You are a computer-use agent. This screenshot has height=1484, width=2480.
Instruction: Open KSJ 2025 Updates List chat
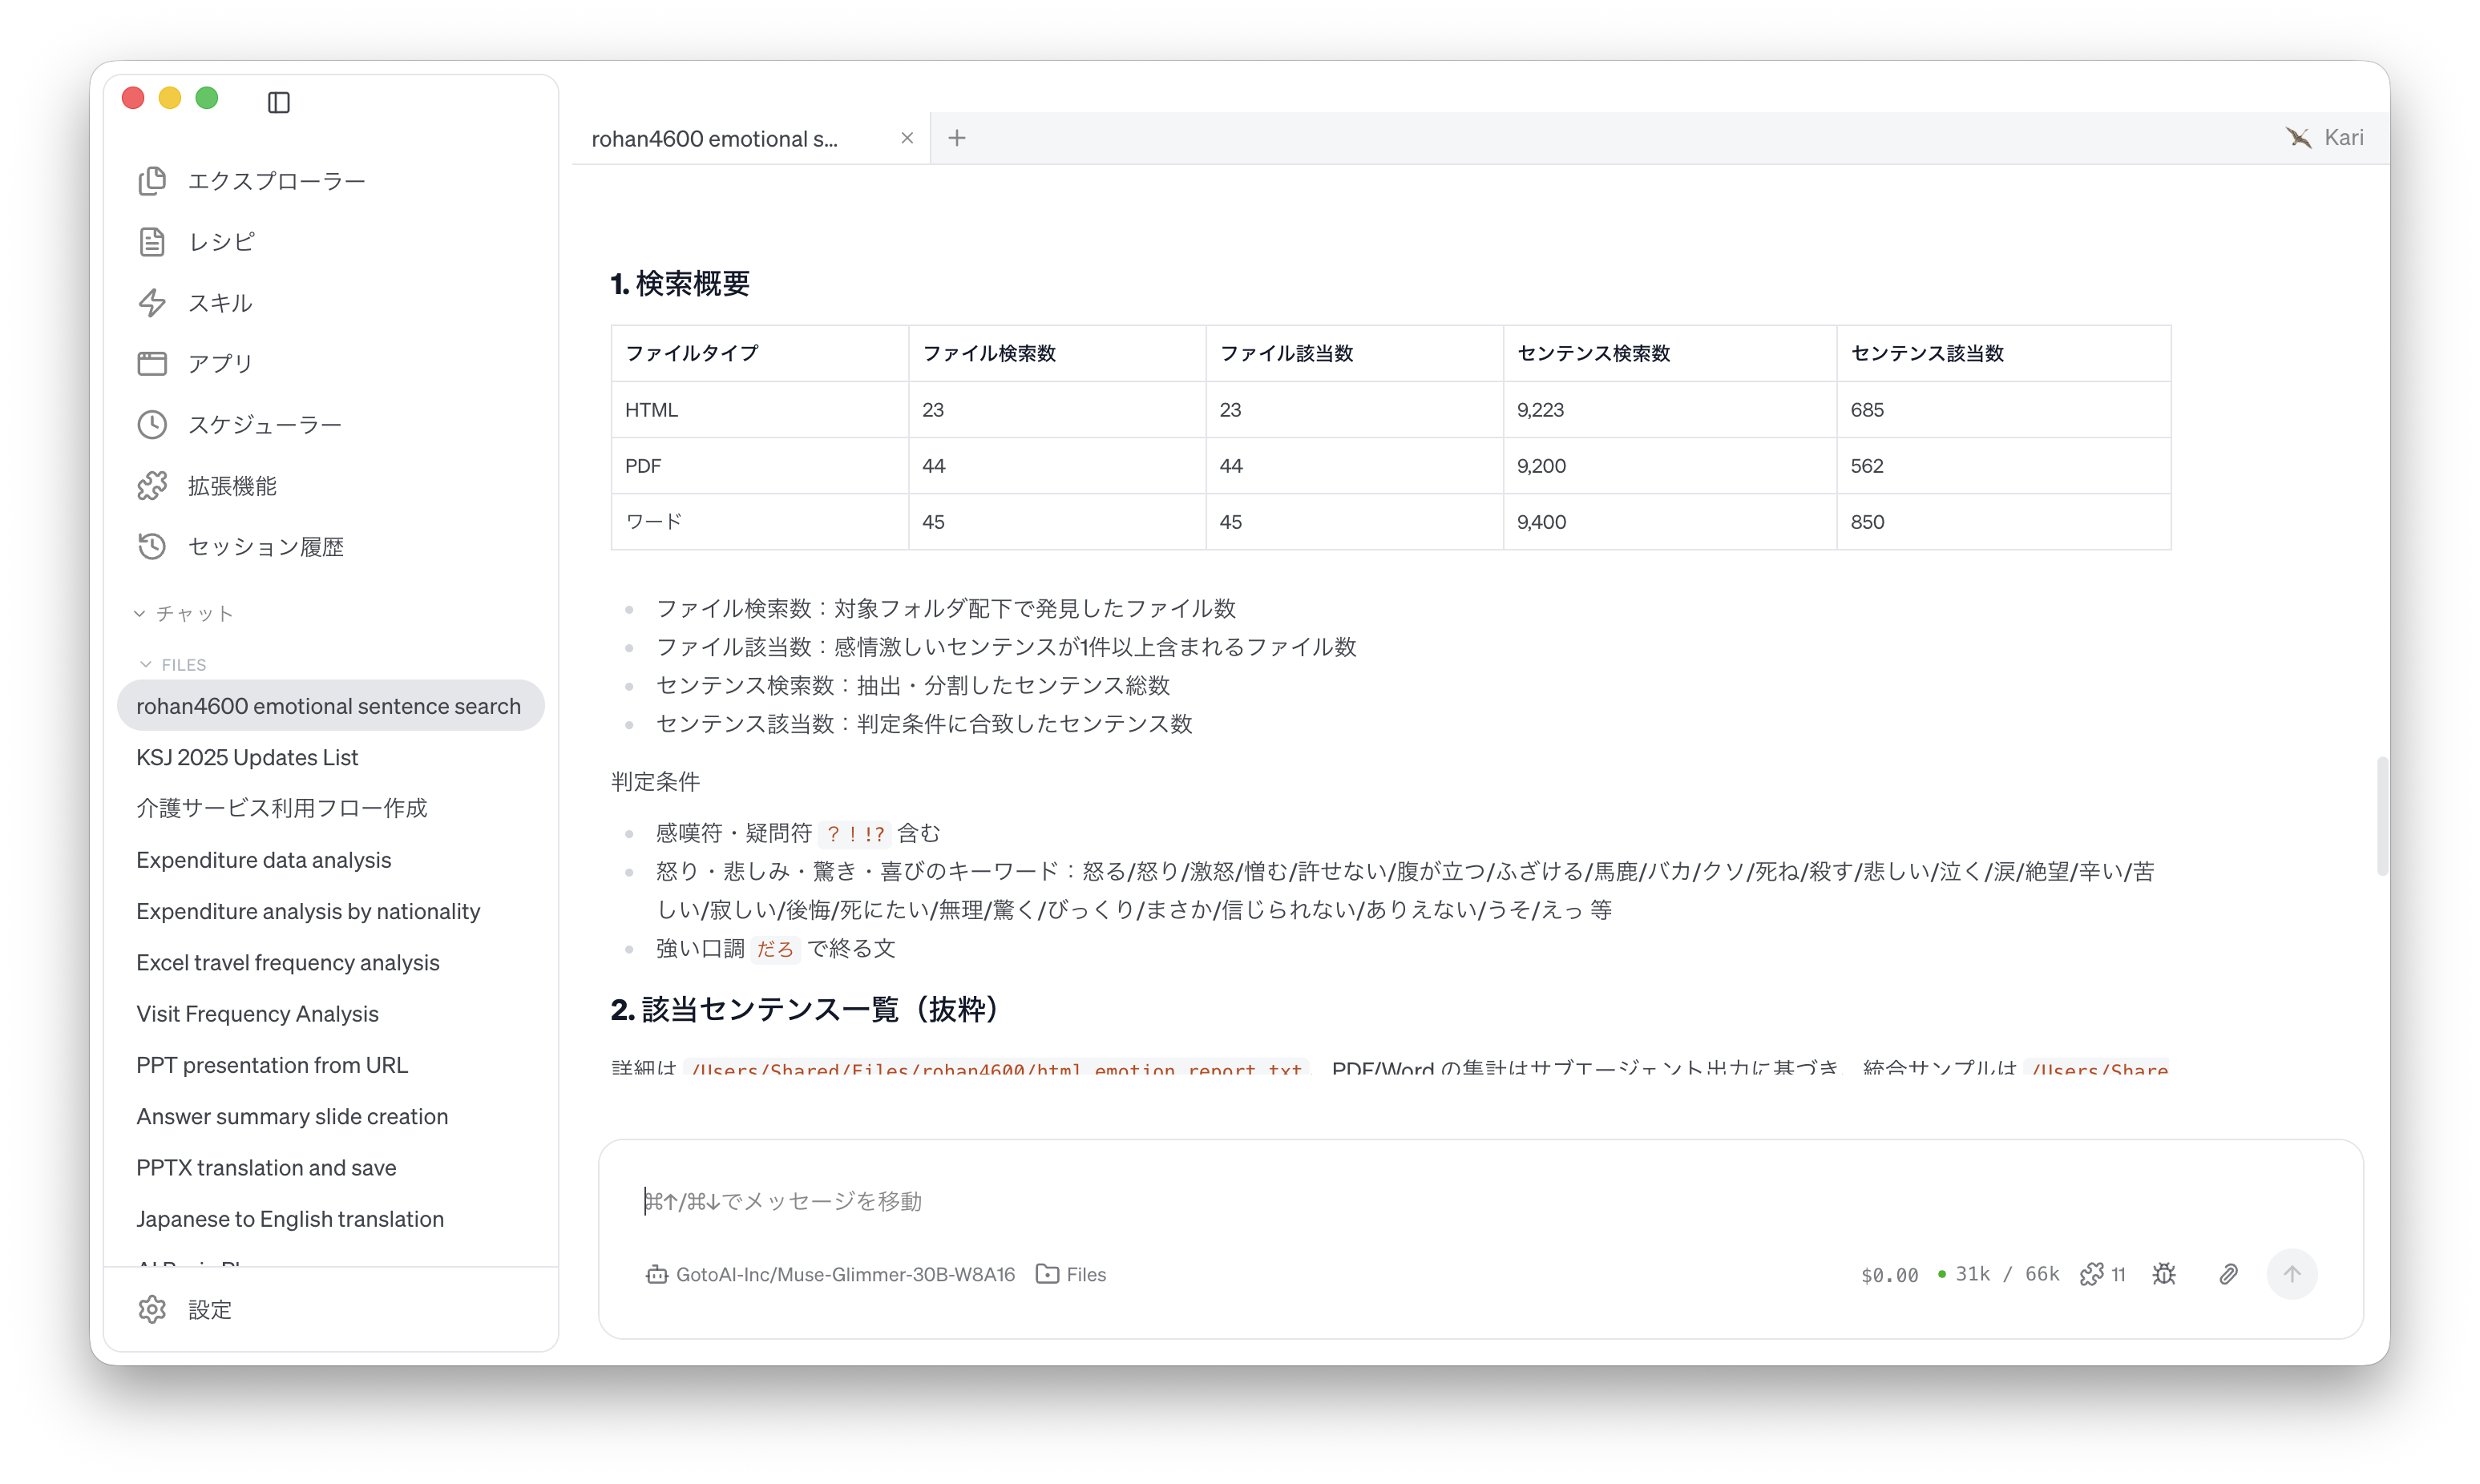(x=247, y=757)
